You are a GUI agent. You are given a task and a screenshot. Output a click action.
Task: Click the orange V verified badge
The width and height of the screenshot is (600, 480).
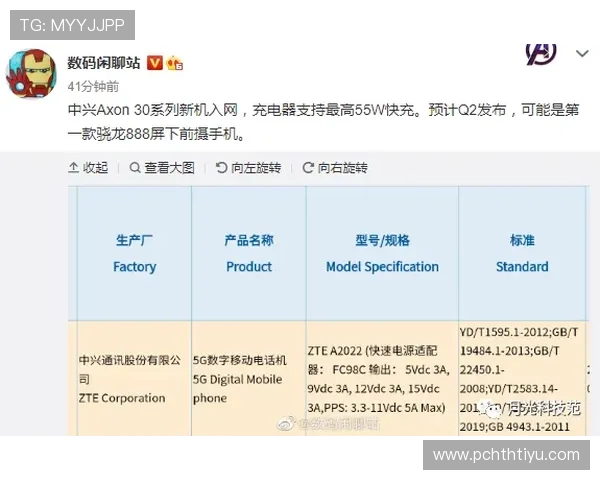click(155, 63)
